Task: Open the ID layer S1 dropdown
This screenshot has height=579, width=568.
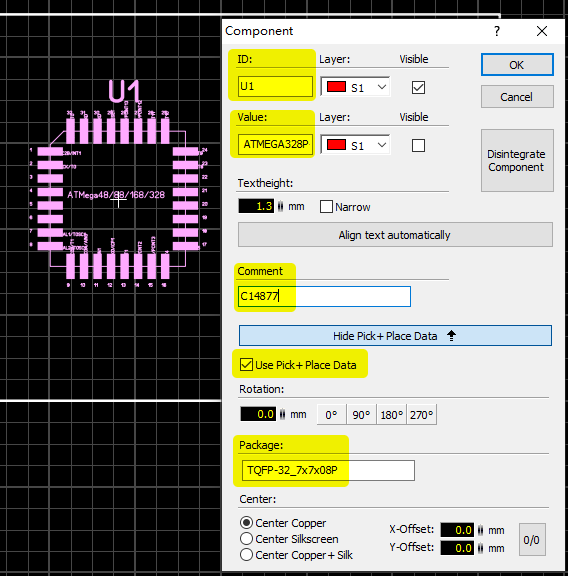Action: point(355,87)
